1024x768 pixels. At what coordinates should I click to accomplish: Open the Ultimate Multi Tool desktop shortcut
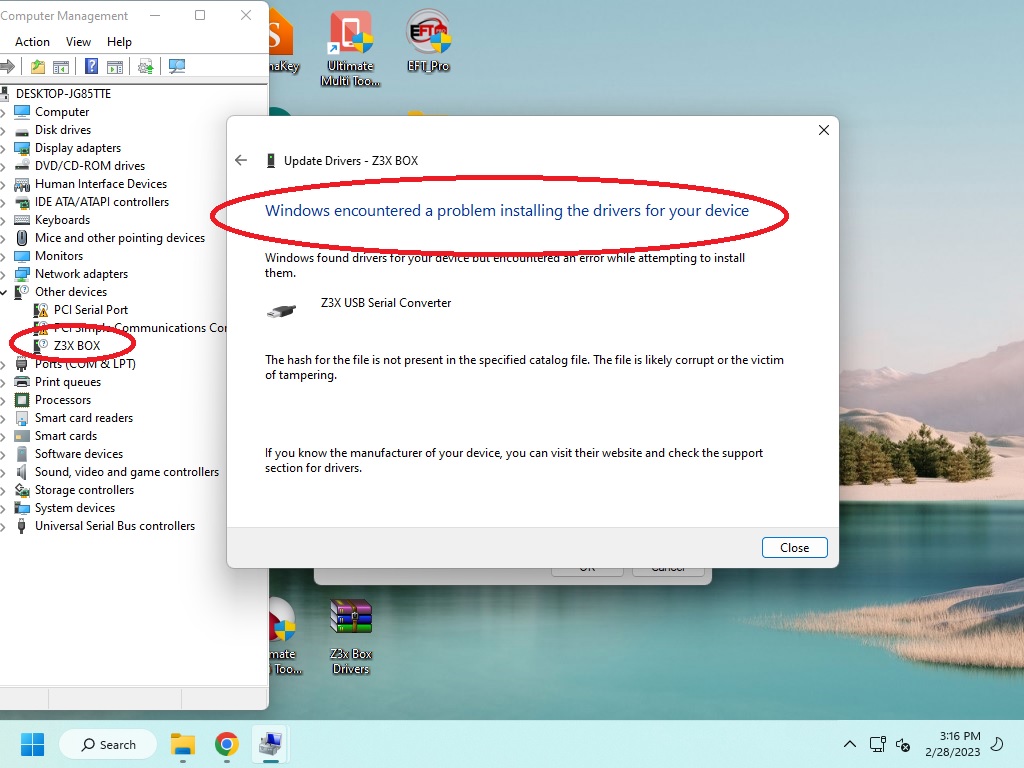(351, 48)
